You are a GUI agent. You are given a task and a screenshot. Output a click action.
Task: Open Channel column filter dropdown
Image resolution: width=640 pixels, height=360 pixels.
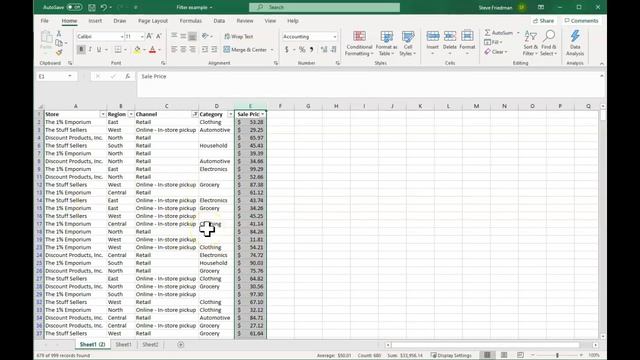pos(195,114)
